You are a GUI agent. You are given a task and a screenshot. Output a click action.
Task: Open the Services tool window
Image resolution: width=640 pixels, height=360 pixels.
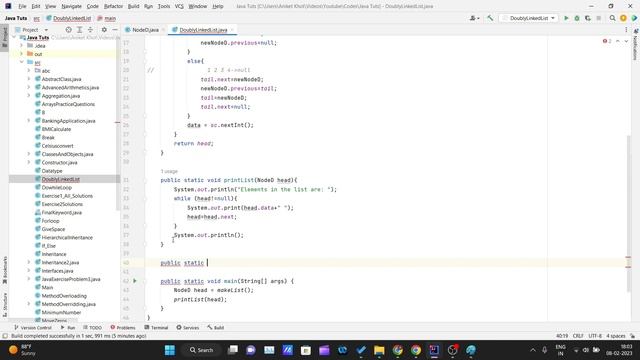point(188,328)
